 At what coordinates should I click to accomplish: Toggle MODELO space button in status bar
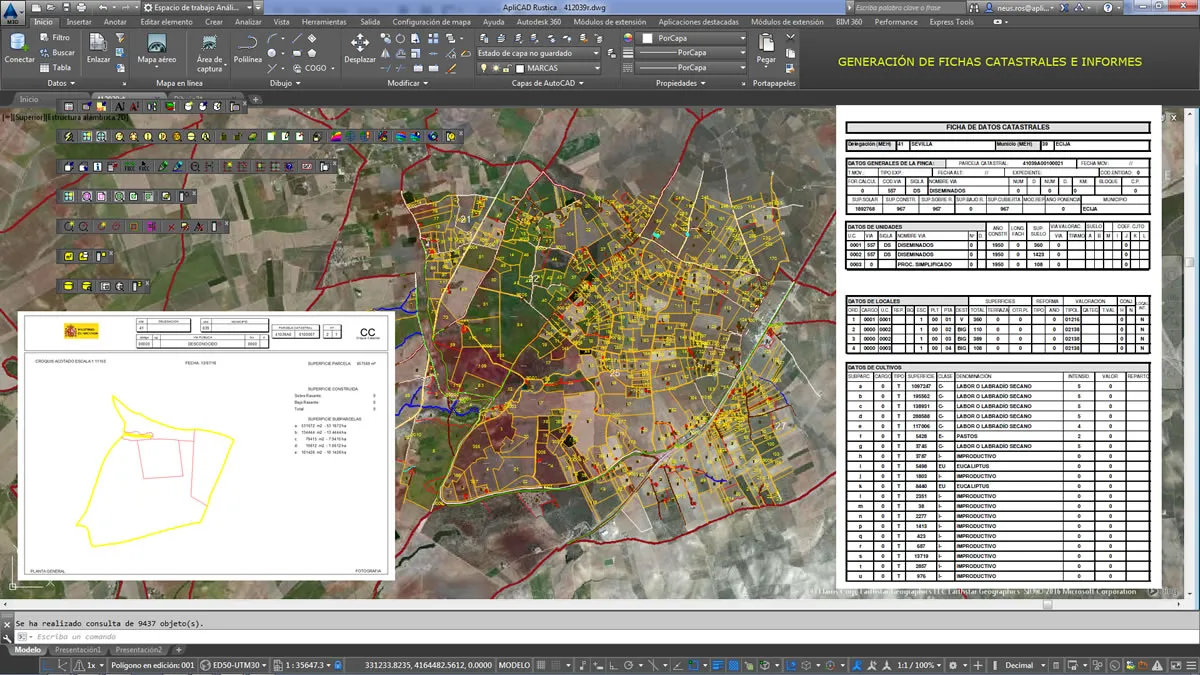(514, 665)
